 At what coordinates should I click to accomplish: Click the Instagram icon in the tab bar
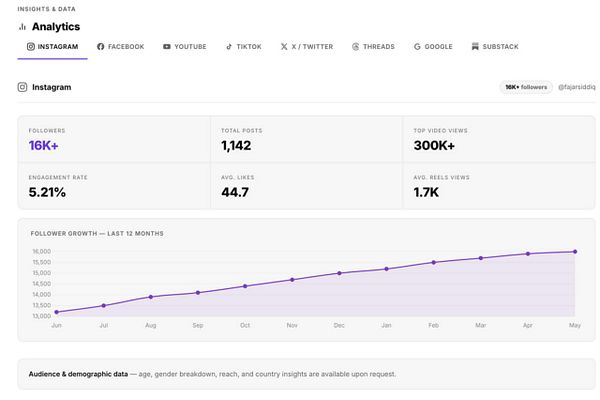[31, 47]
